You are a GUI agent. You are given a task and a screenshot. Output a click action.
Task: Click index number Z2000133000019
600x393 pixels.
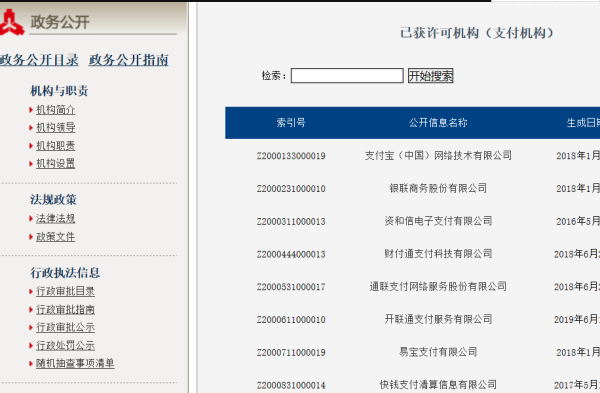pyautogui.click(x=291, y=156)
